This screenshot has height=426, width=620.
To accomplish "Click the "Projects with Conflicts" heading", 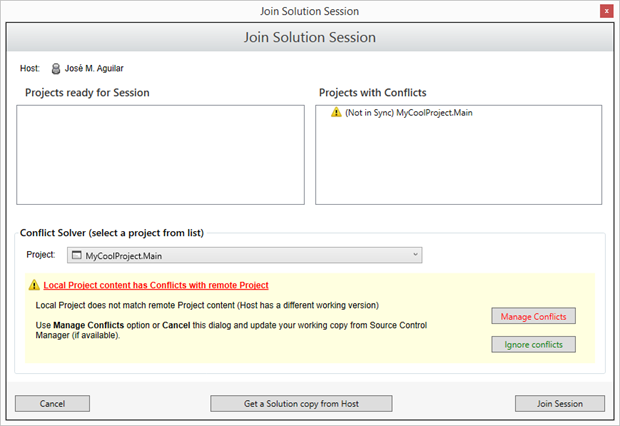I will (372, 93).
